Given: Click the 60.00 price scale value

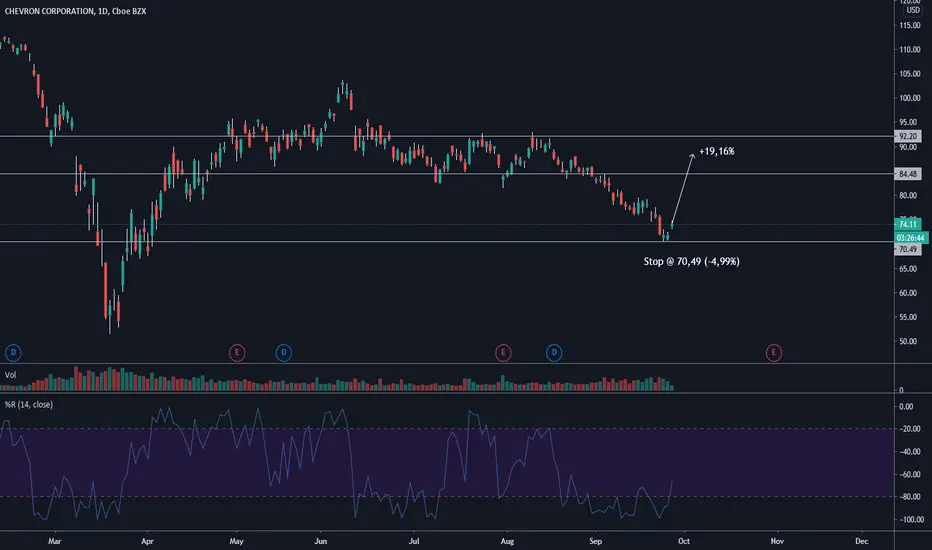Looking at the screenshot, I should coord(908,293).
